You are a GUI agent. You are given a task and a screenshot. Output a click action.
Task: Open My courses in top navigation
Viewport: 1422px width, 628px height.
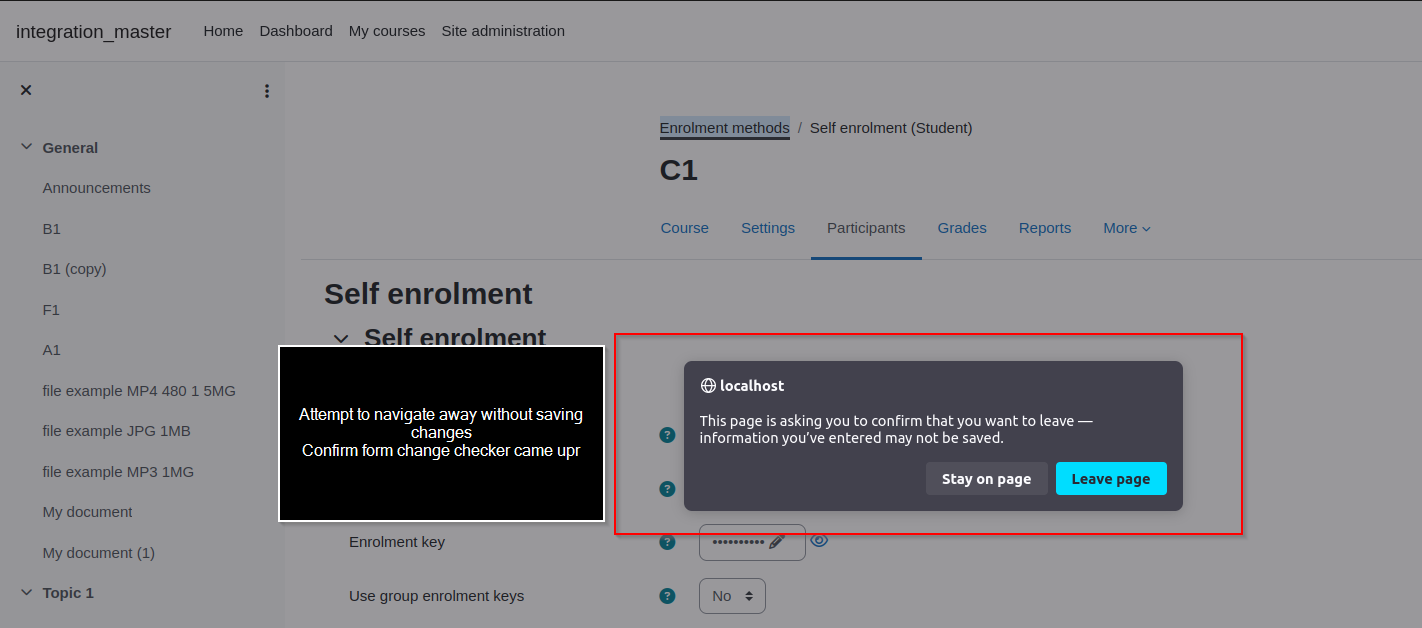tap(387, 31)
